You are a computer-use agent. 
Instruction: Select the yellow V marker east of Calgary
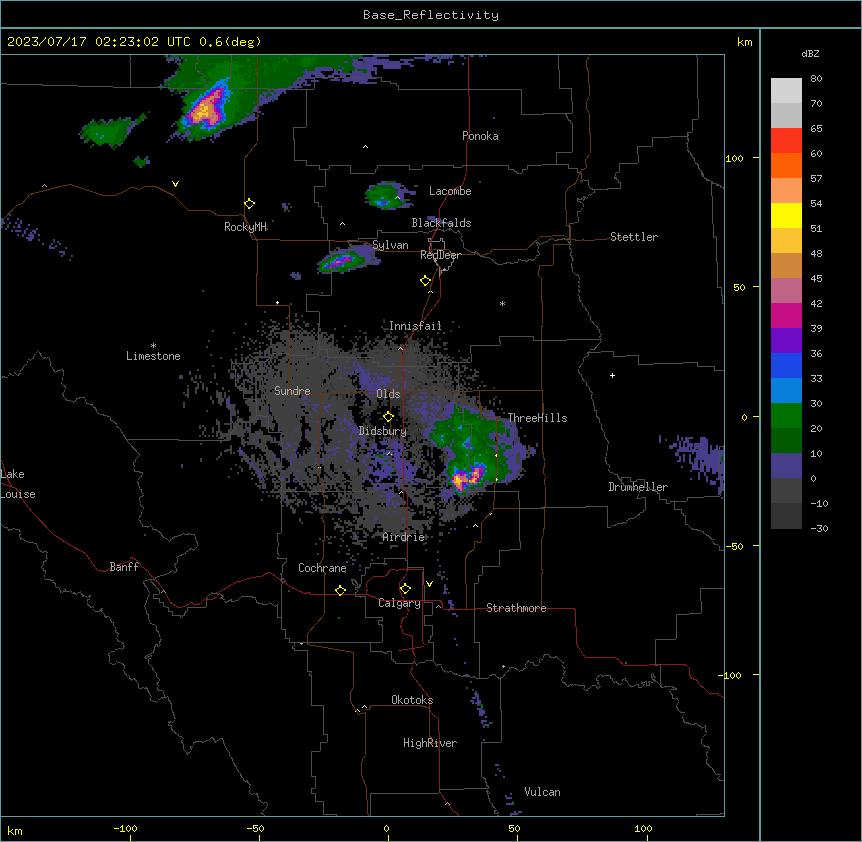429,584
